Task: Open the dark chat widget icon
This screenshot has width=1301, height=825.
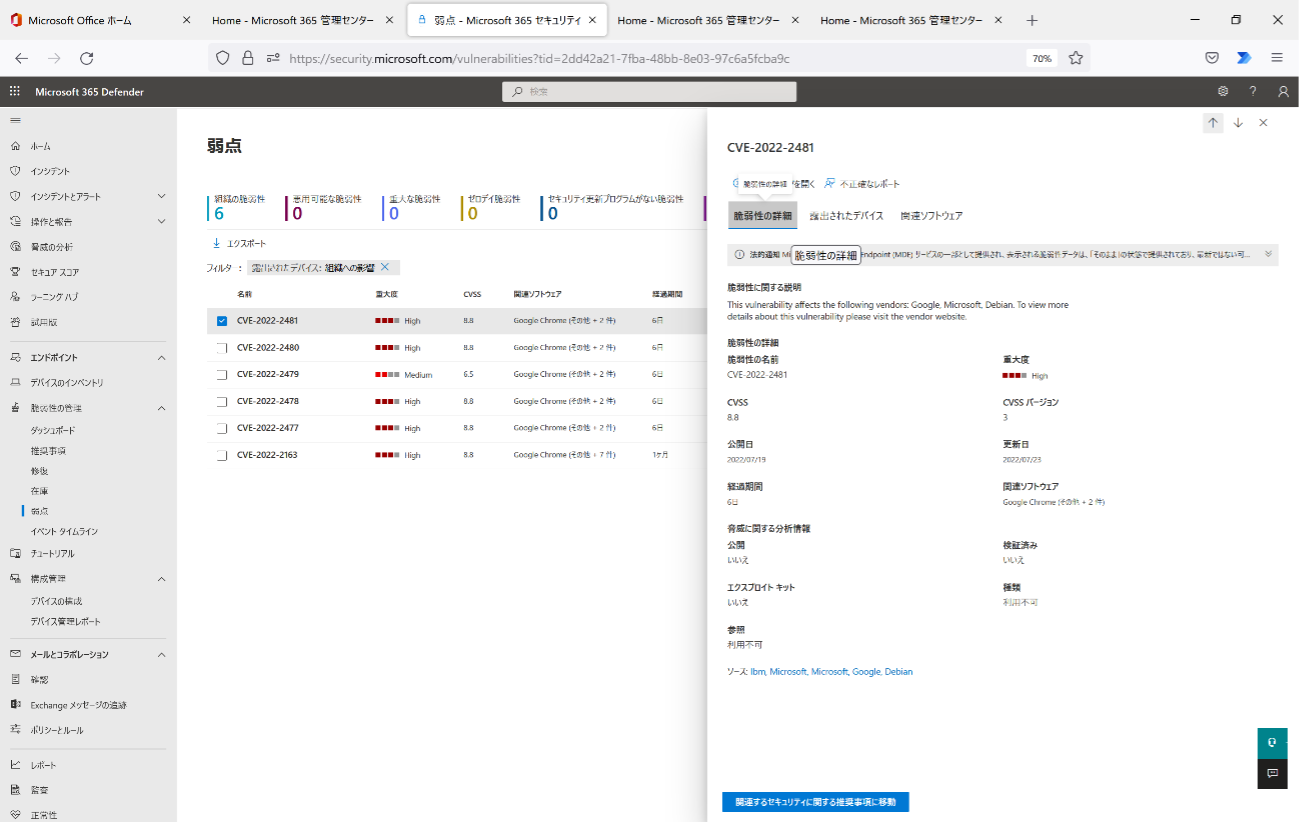Action: pyautogui.click(x=1272, y=773)
